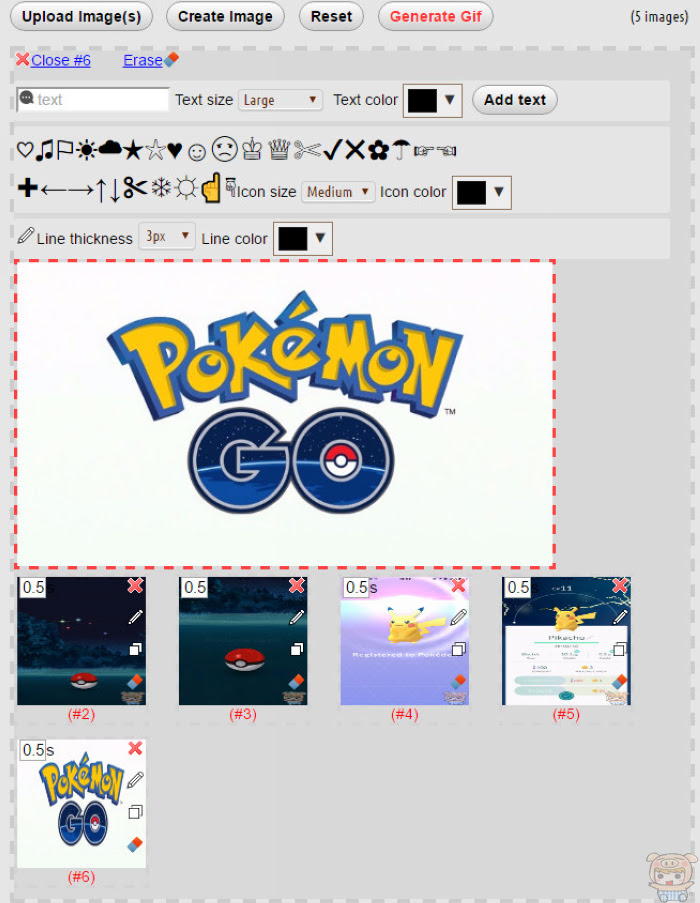Insert the right-pointing hand symbol
Viewport: 700px width, 903px height.
423,151
